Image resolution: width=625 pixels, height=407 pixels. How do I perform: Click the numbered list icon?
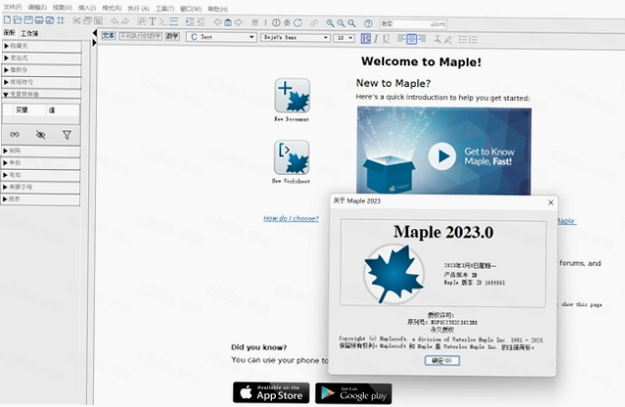tap(473, 39)
